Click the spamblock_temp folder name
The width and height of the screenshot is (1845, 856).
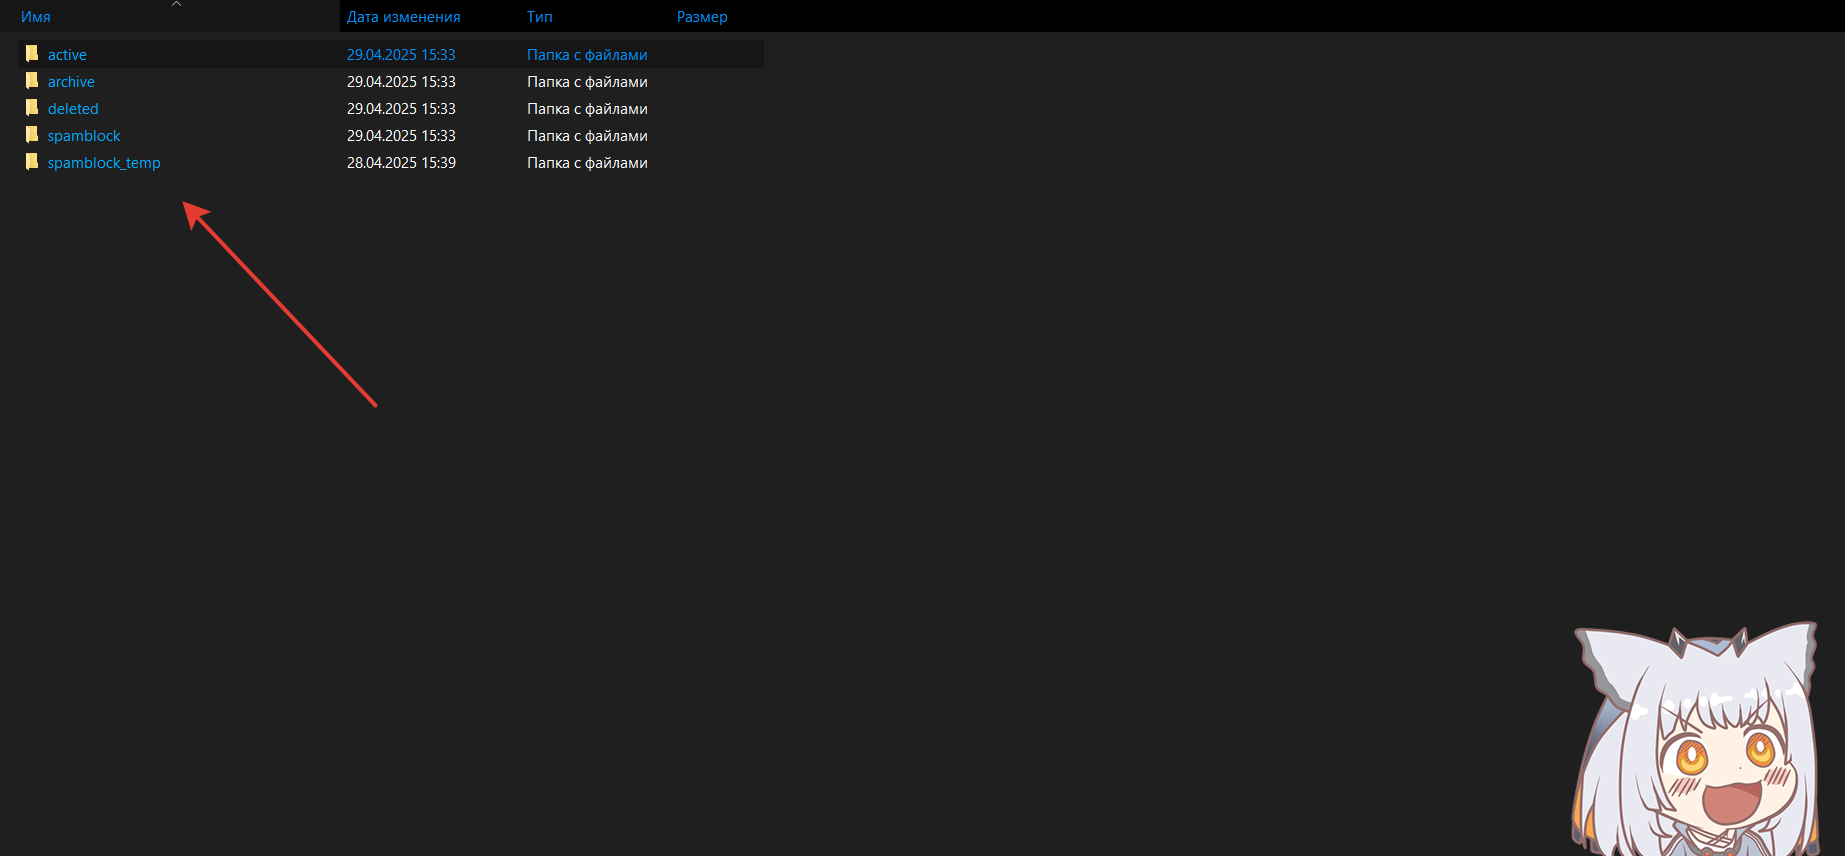[104, 163]
